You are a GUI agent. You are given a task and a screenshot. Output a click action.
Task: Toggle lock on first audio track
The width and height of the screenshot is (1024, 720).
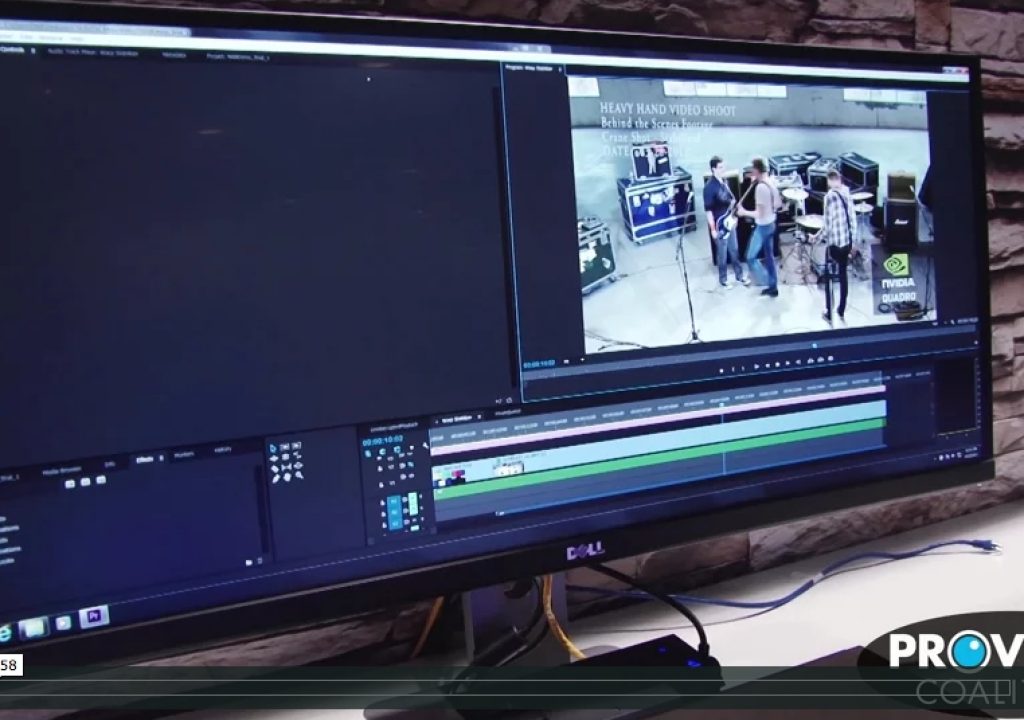point(383,503)
